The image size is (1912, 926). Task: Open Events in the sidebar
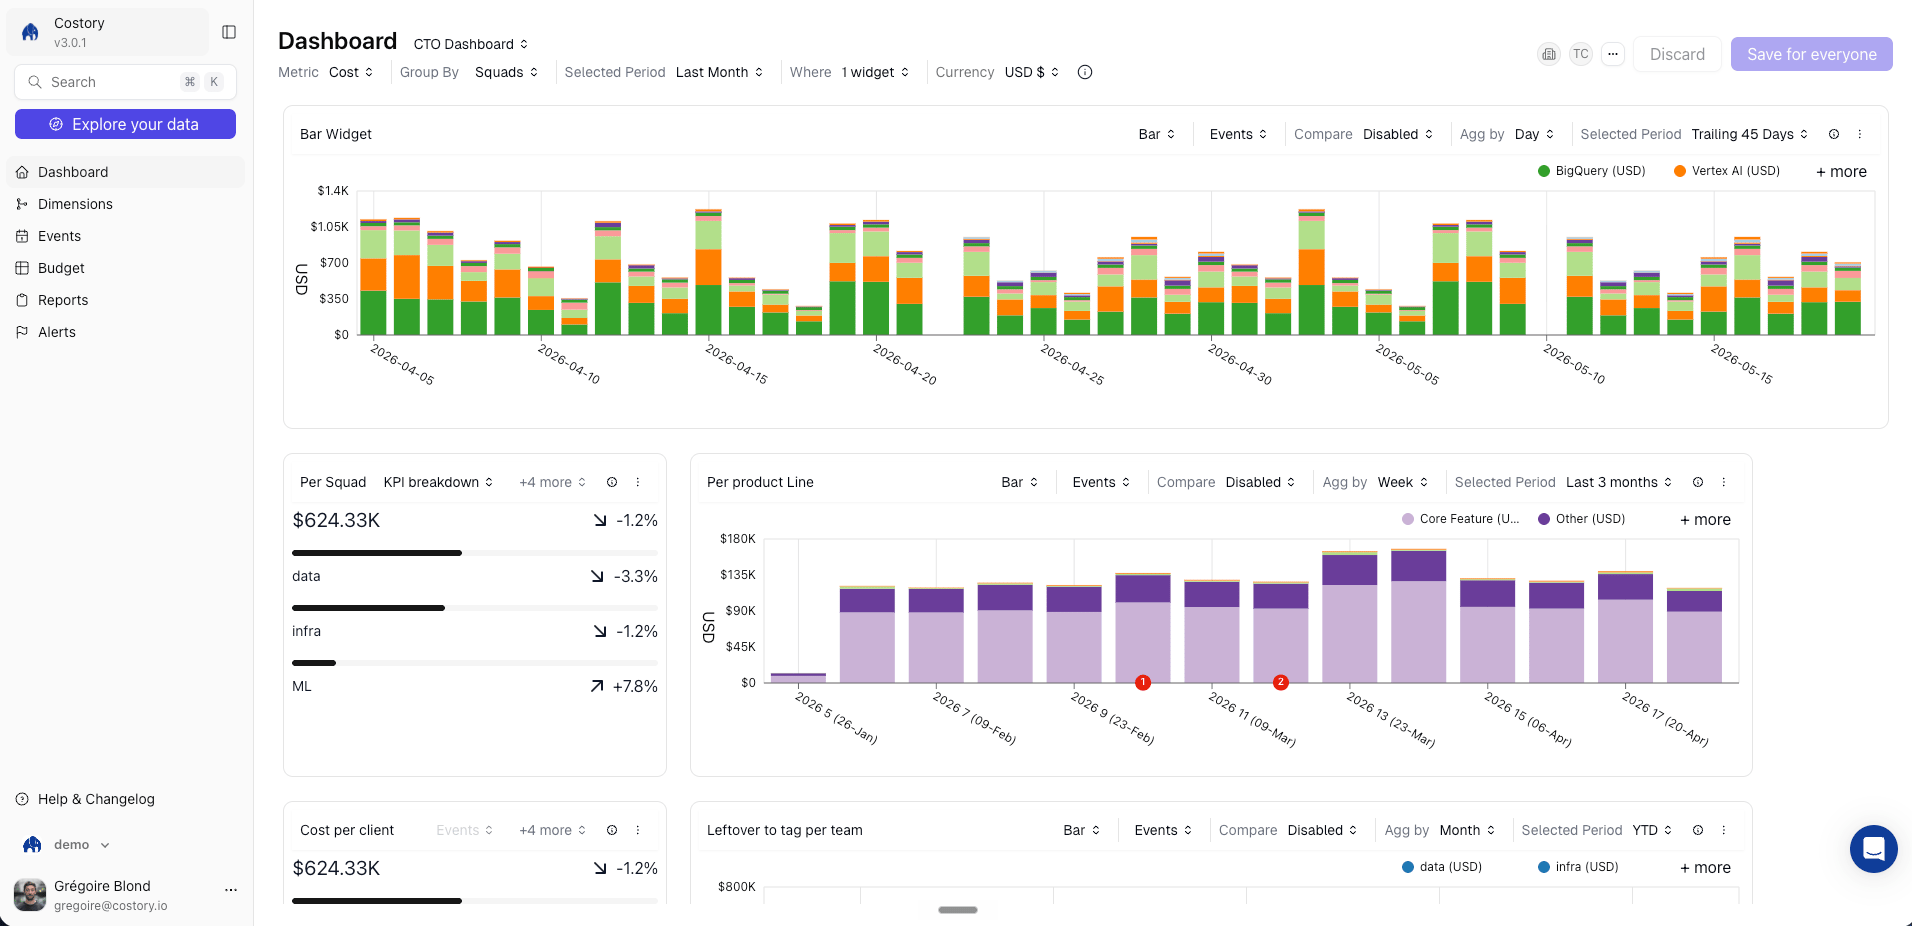pos(125,236)
